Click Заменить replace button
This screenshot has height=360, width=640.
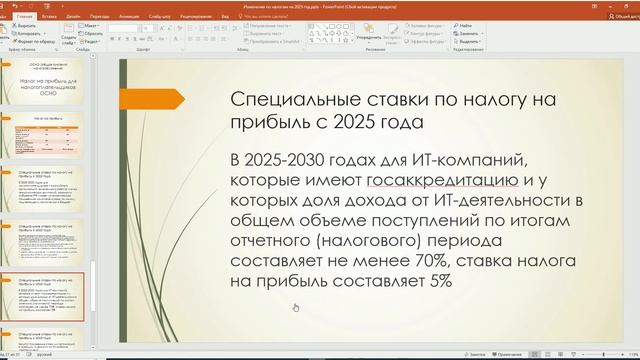(466, 33)
